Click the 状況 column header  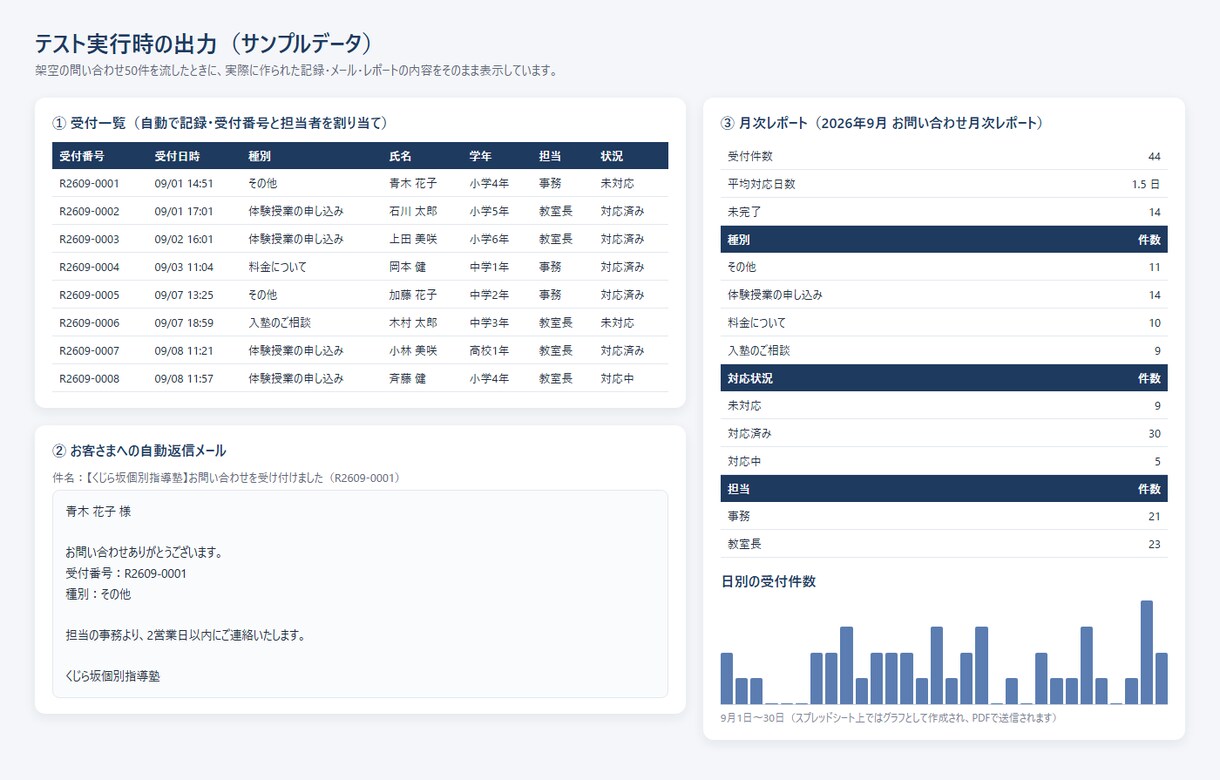612,156
